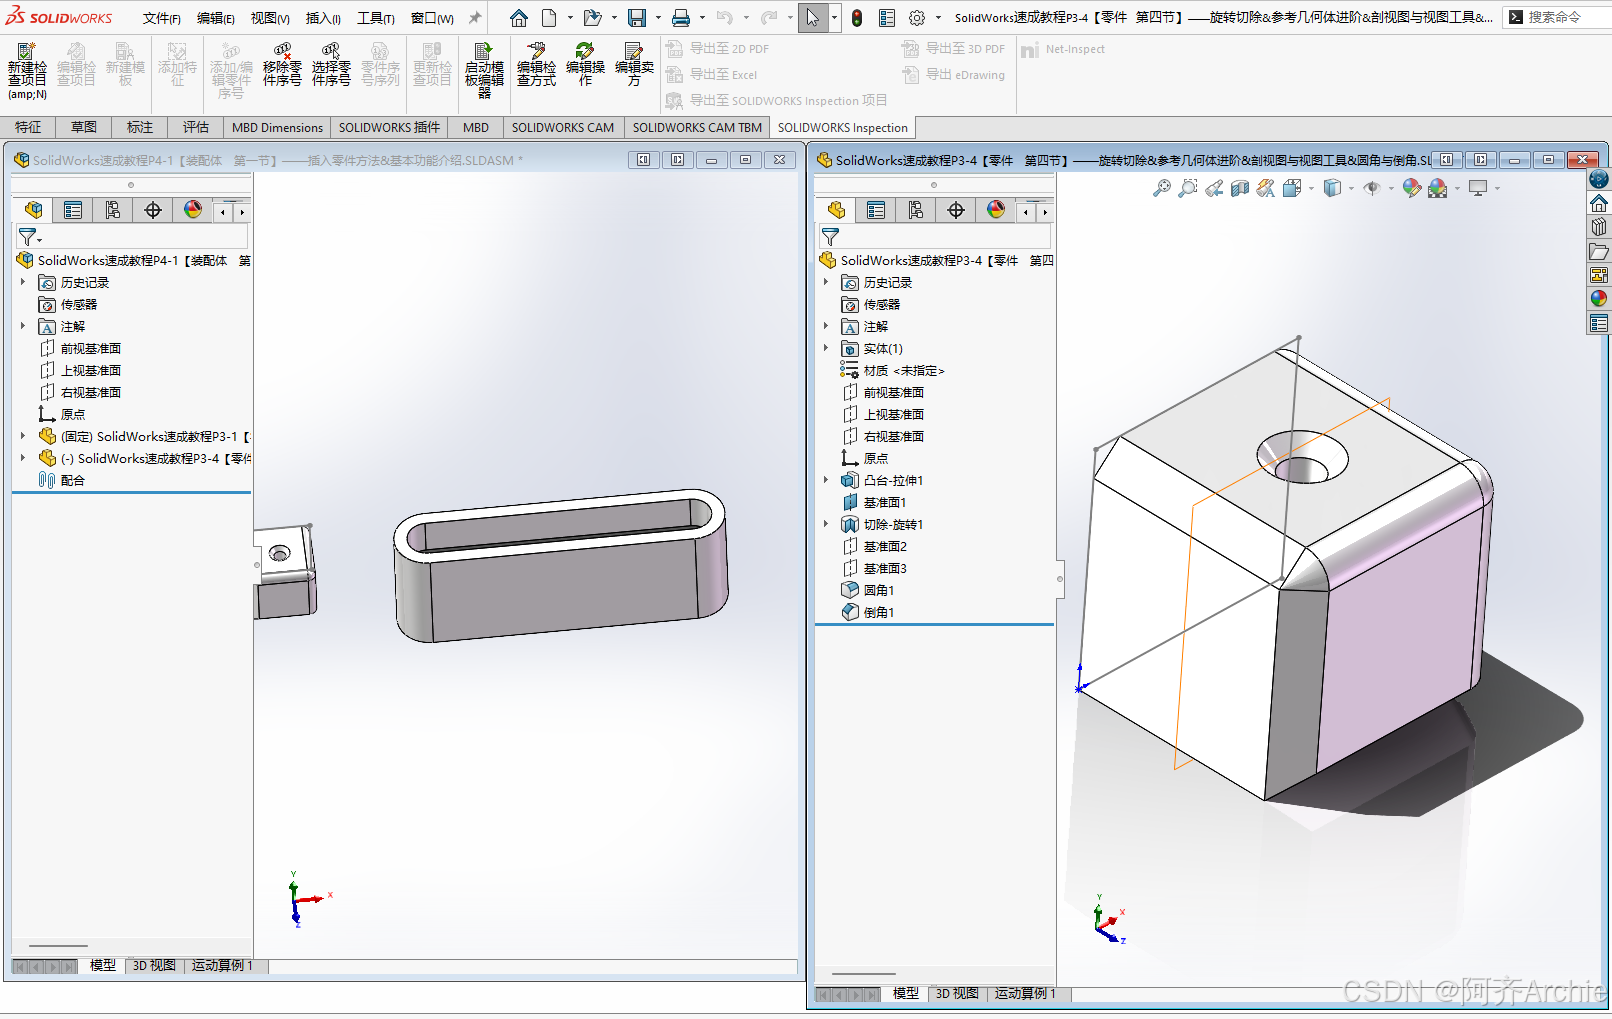Click Net-Inspect button
The image size is (1612, 1019).
(1063, 49)
